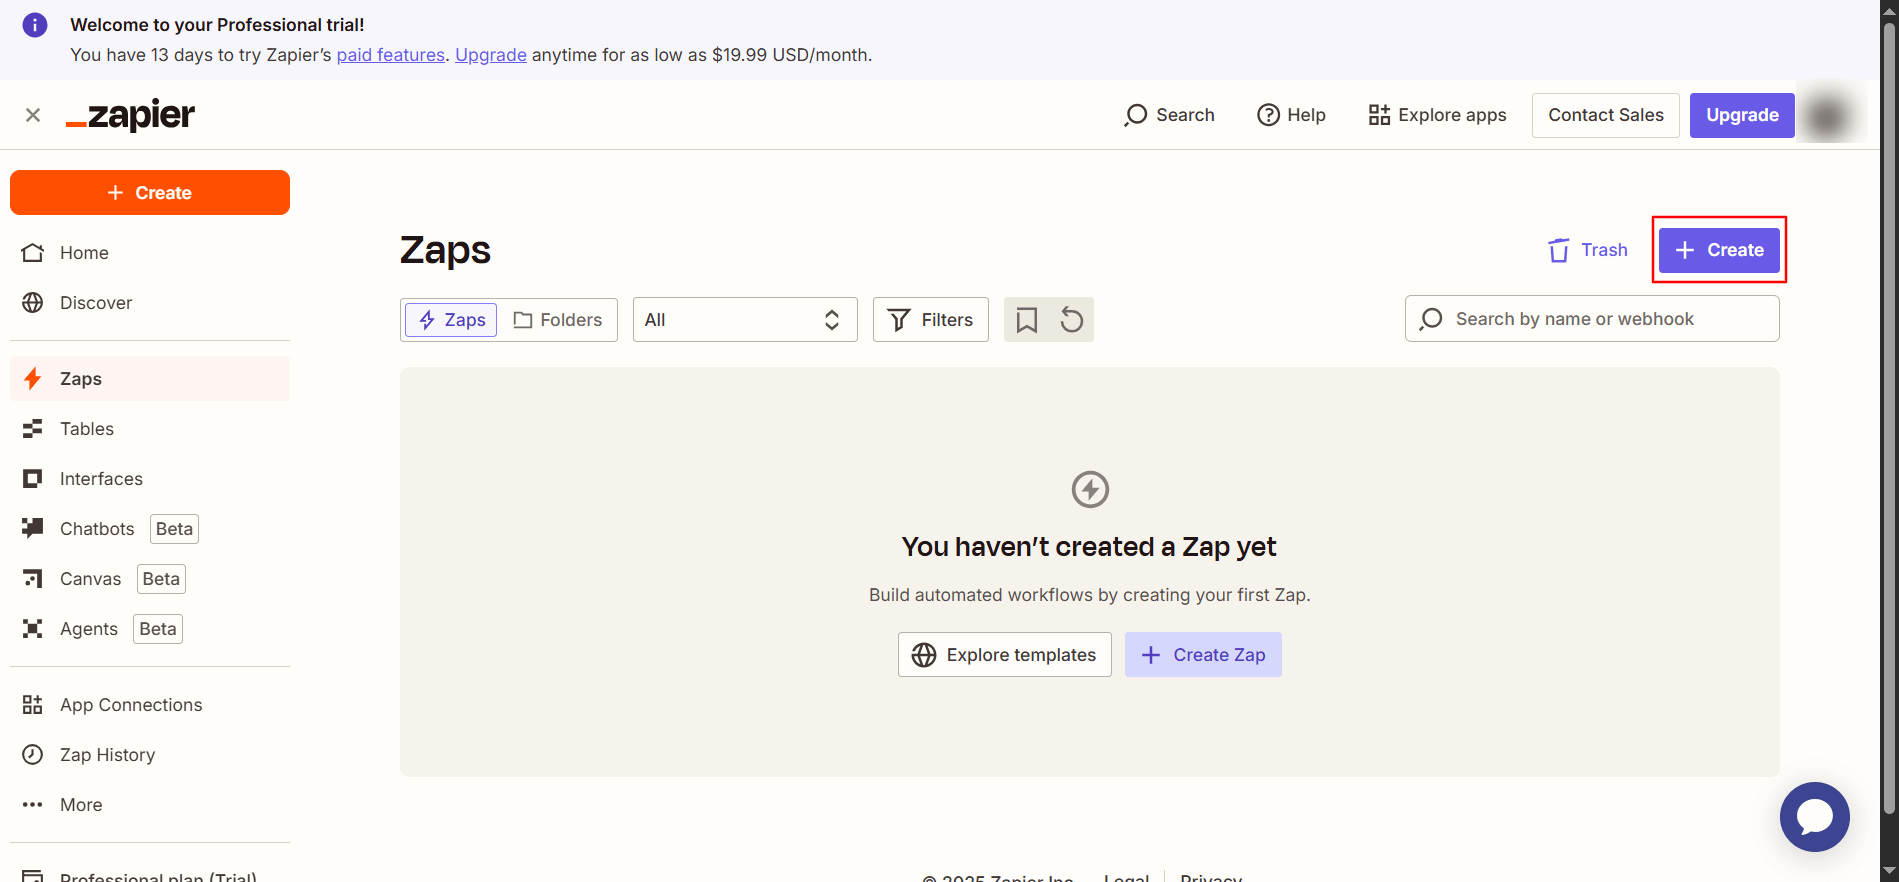Open the Help menu
This screenshot has height=882, width=1899.
pos(1291,115)
